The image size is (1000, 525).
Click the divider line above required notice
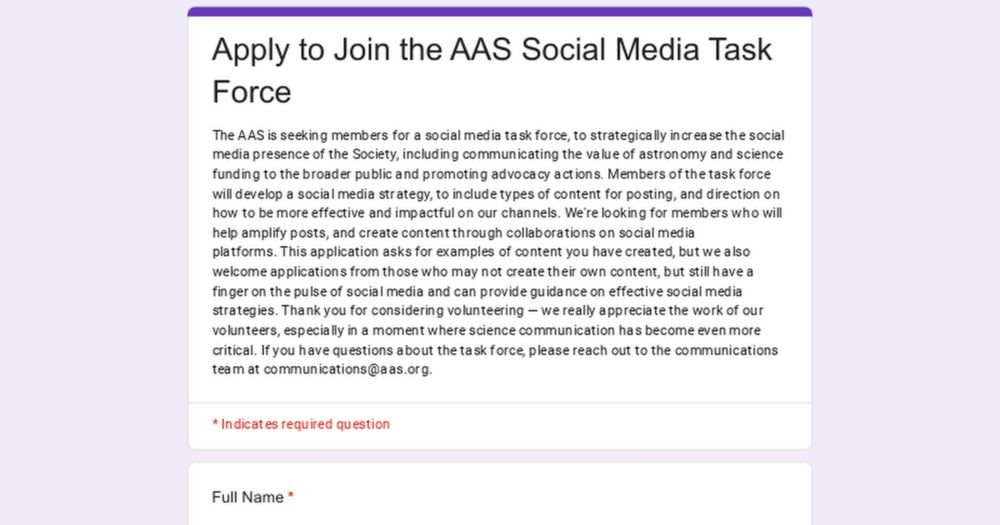coord(500,403)
